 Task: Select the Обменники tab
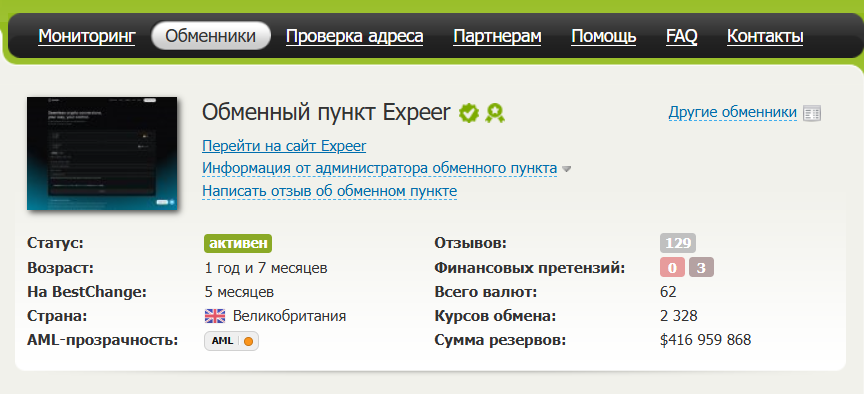click(x=211, y=36)
